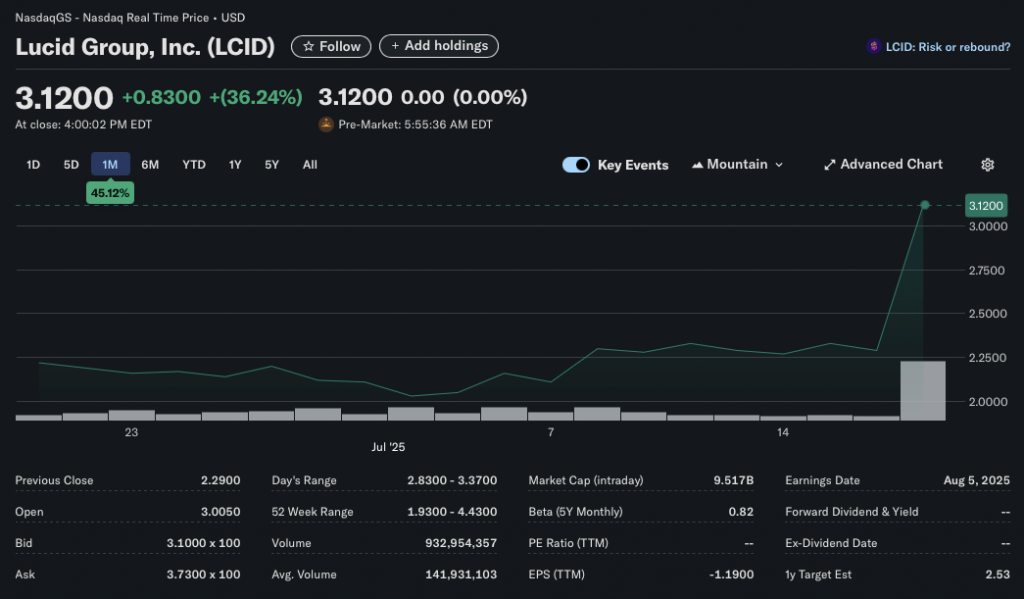
Task: Click the Jul '25 axis label
Action: tap(388, 447)
